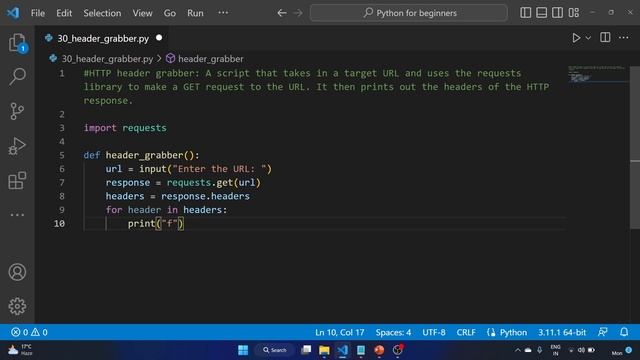640x360 pixels.
Task: Go forward with the right arrow
Action: pos(298,13)
